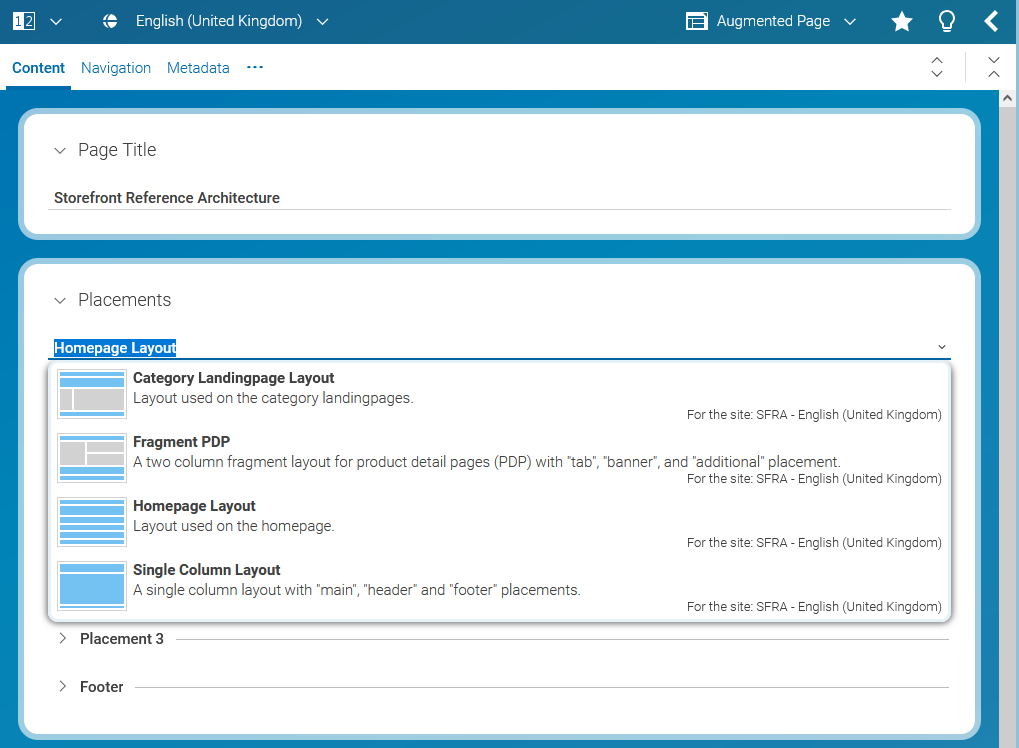The image size is (1019, 748).
Task: Click the Augmented Page document type icon
Action: tap(696, 21)
